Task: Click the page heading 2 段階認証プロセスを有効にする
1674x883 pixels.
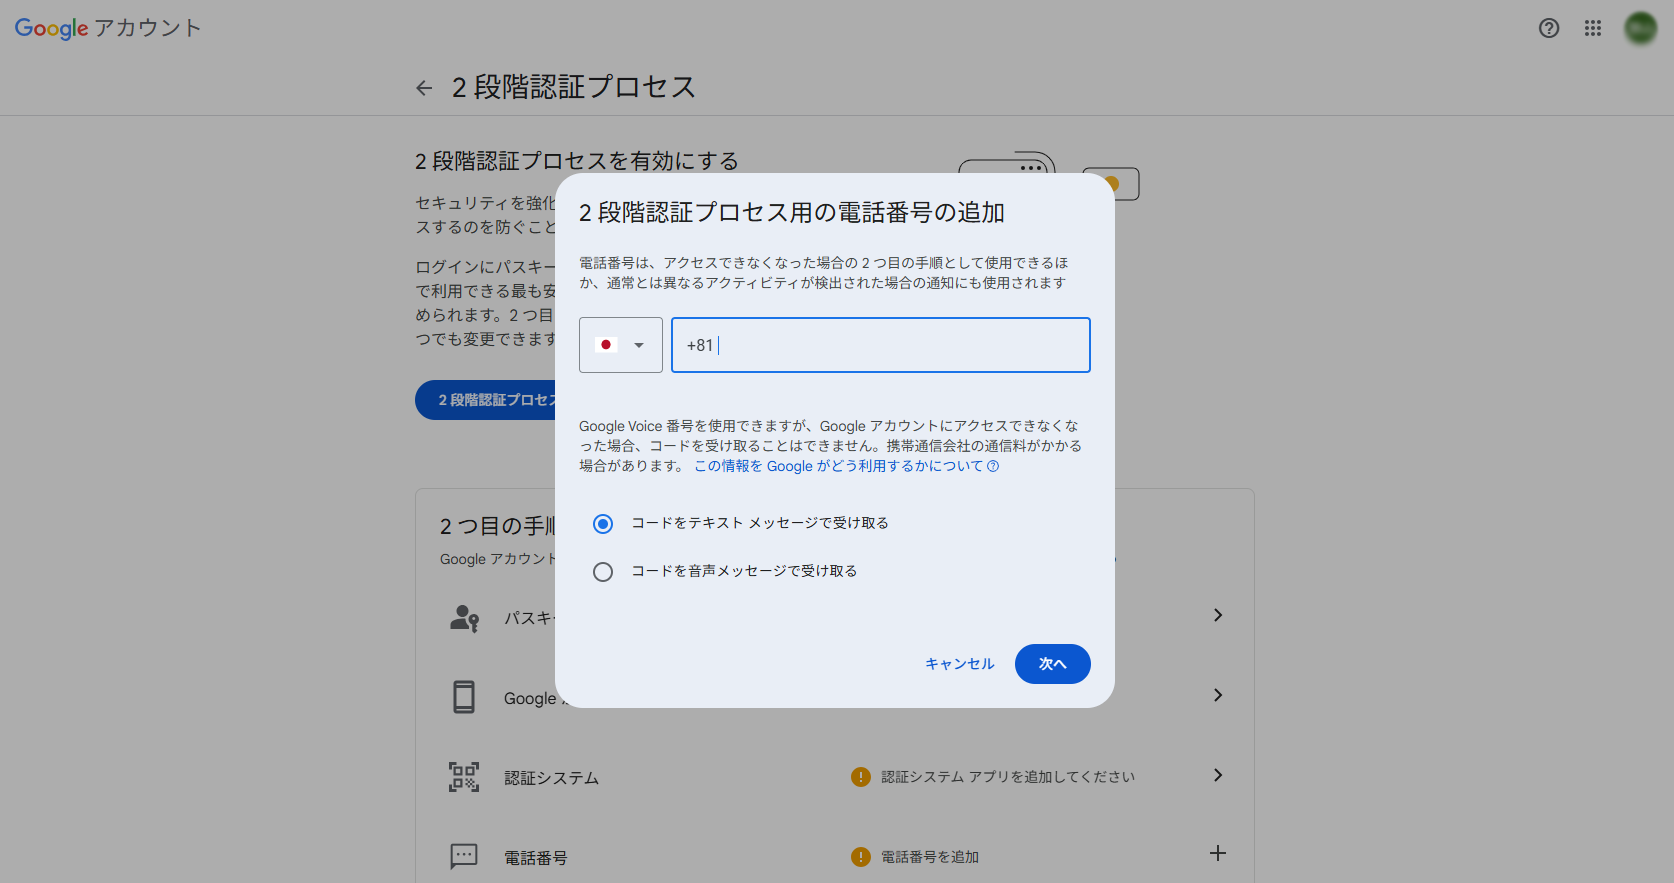Action: coord(577,161)
